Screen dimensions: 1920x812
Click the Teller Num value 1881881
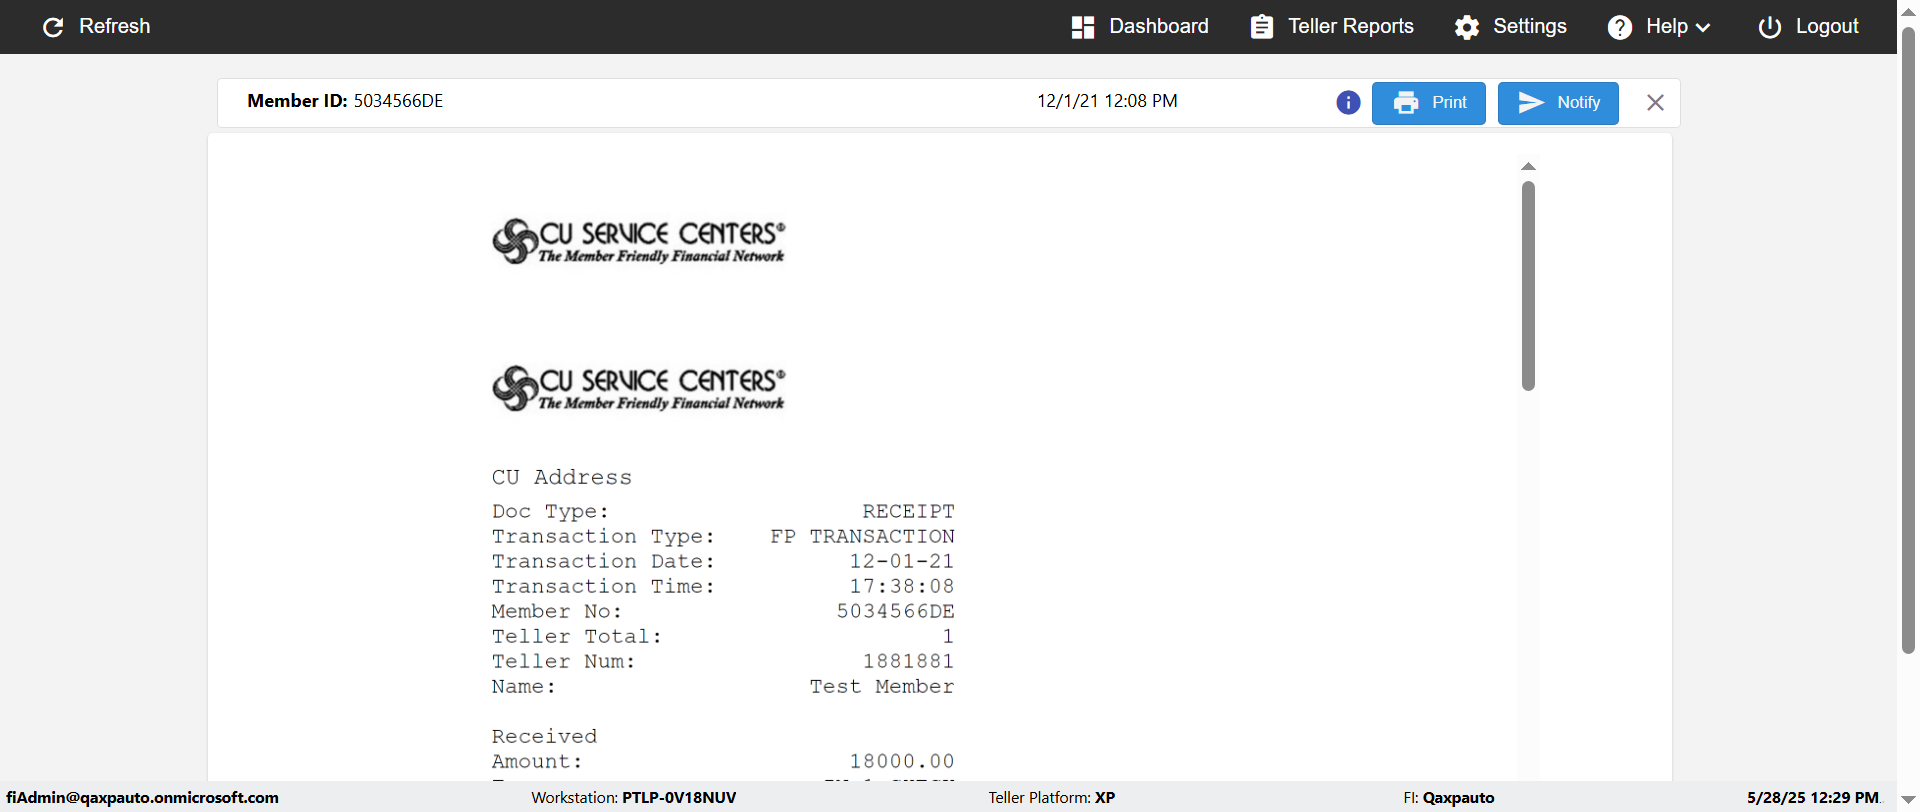(x=909, y=661)
